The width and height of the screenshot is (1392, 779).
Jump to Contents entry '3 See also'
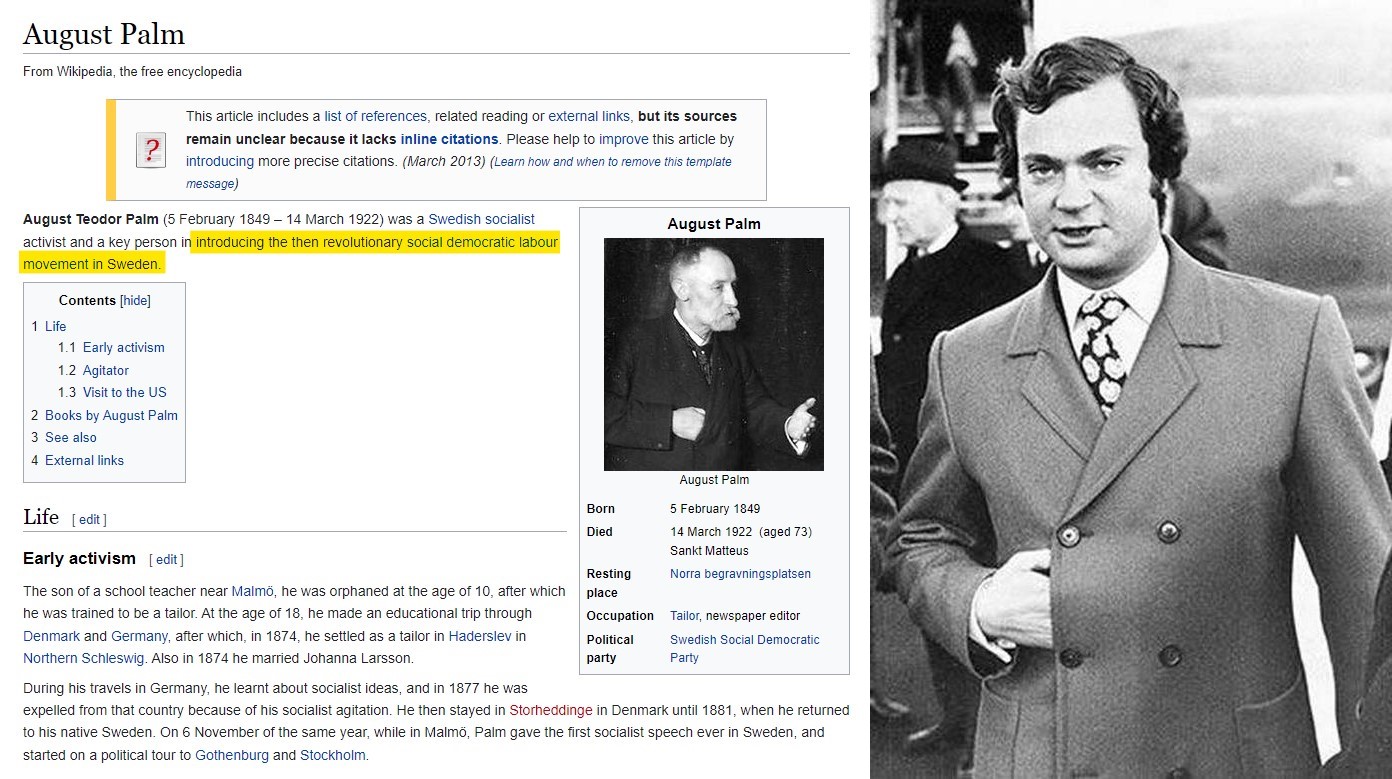click(x=64, y=437)
